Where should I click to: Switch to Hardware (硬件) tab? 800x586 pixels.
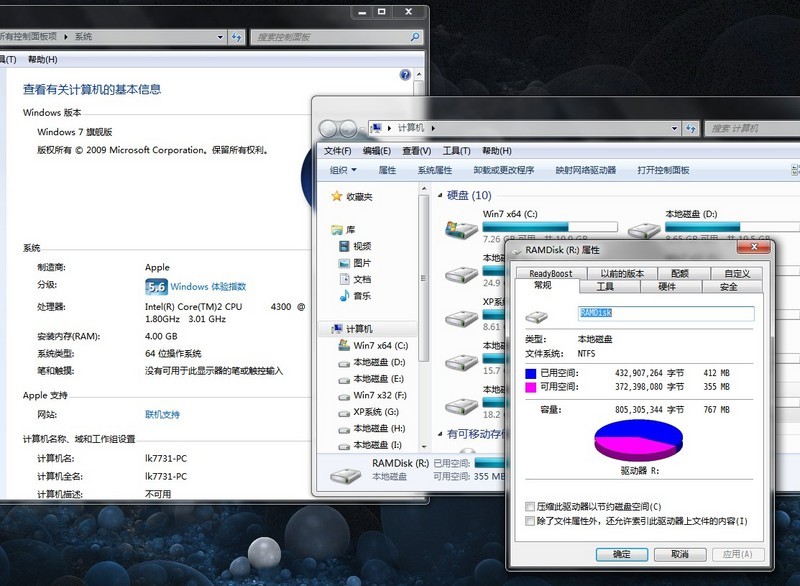click(666, 287)
